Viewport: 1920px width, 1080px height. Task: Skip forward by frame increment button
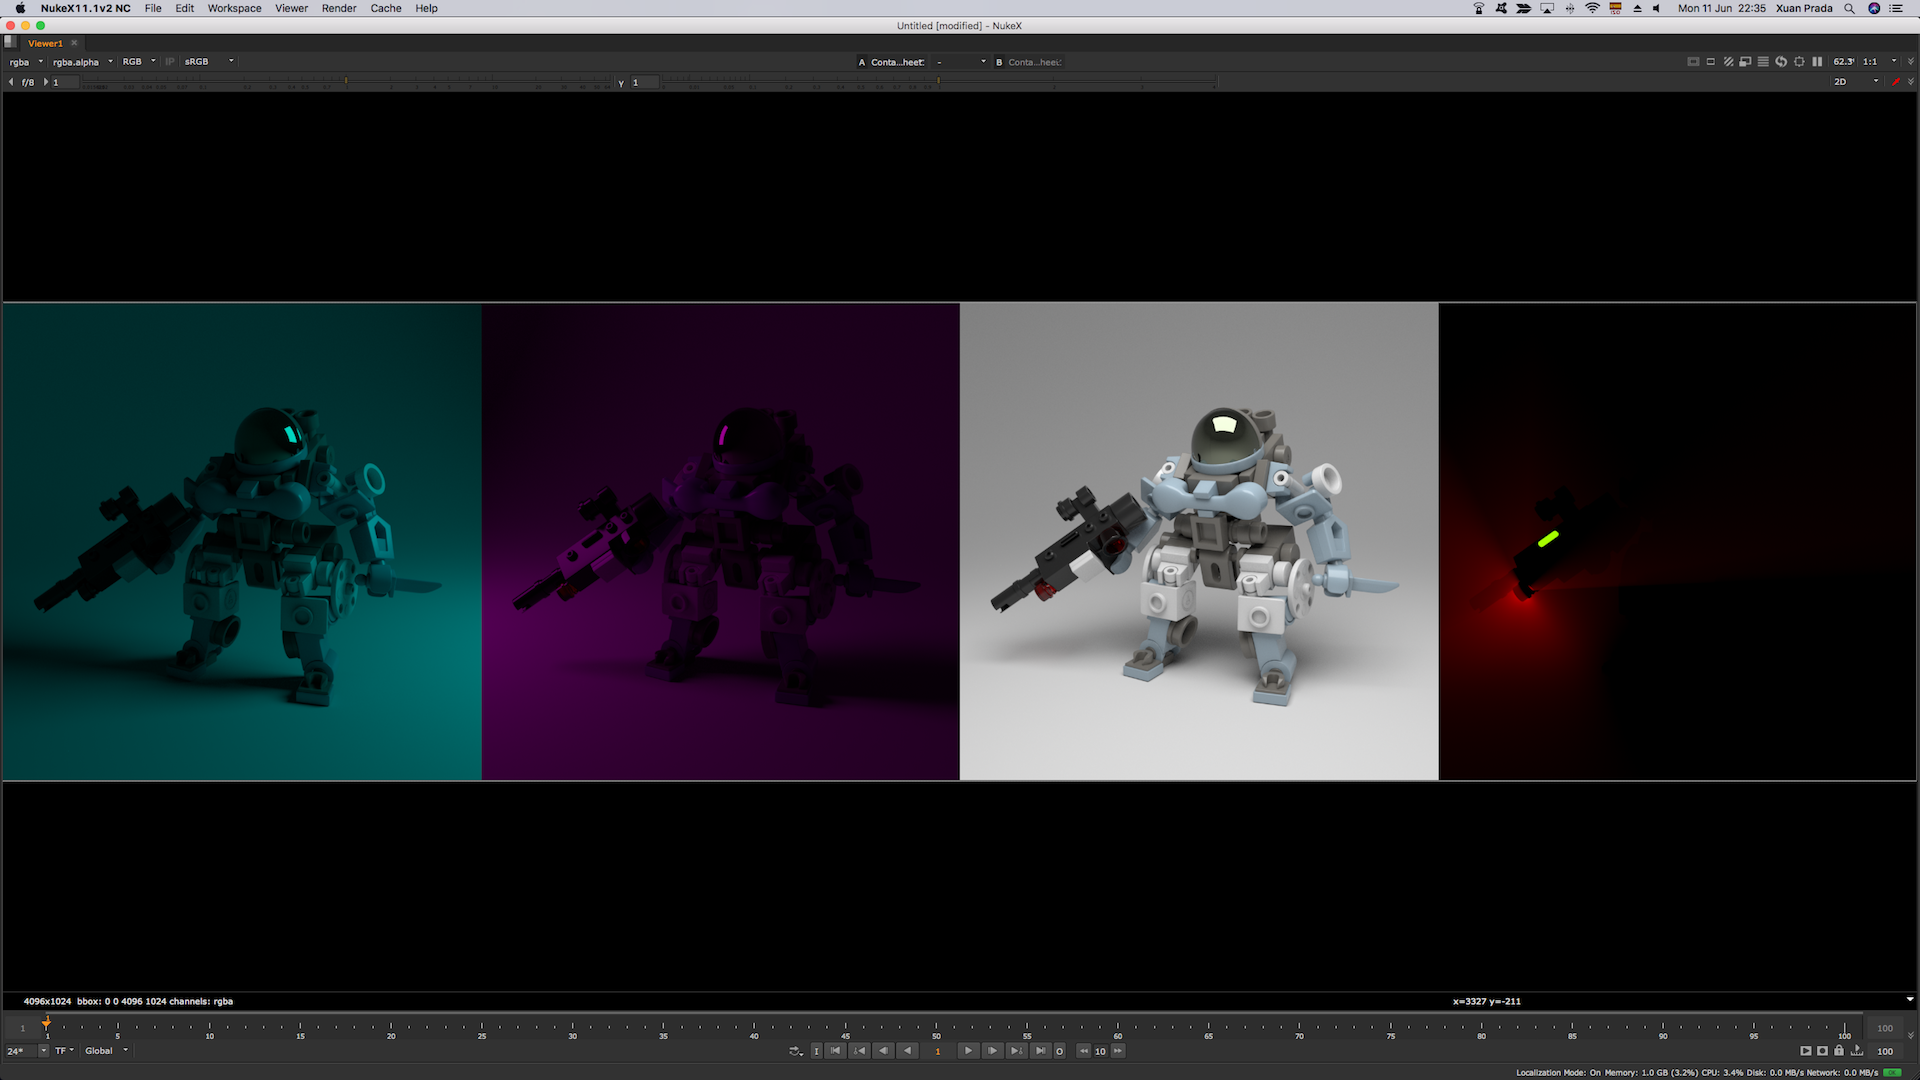click(1118, 1050)
